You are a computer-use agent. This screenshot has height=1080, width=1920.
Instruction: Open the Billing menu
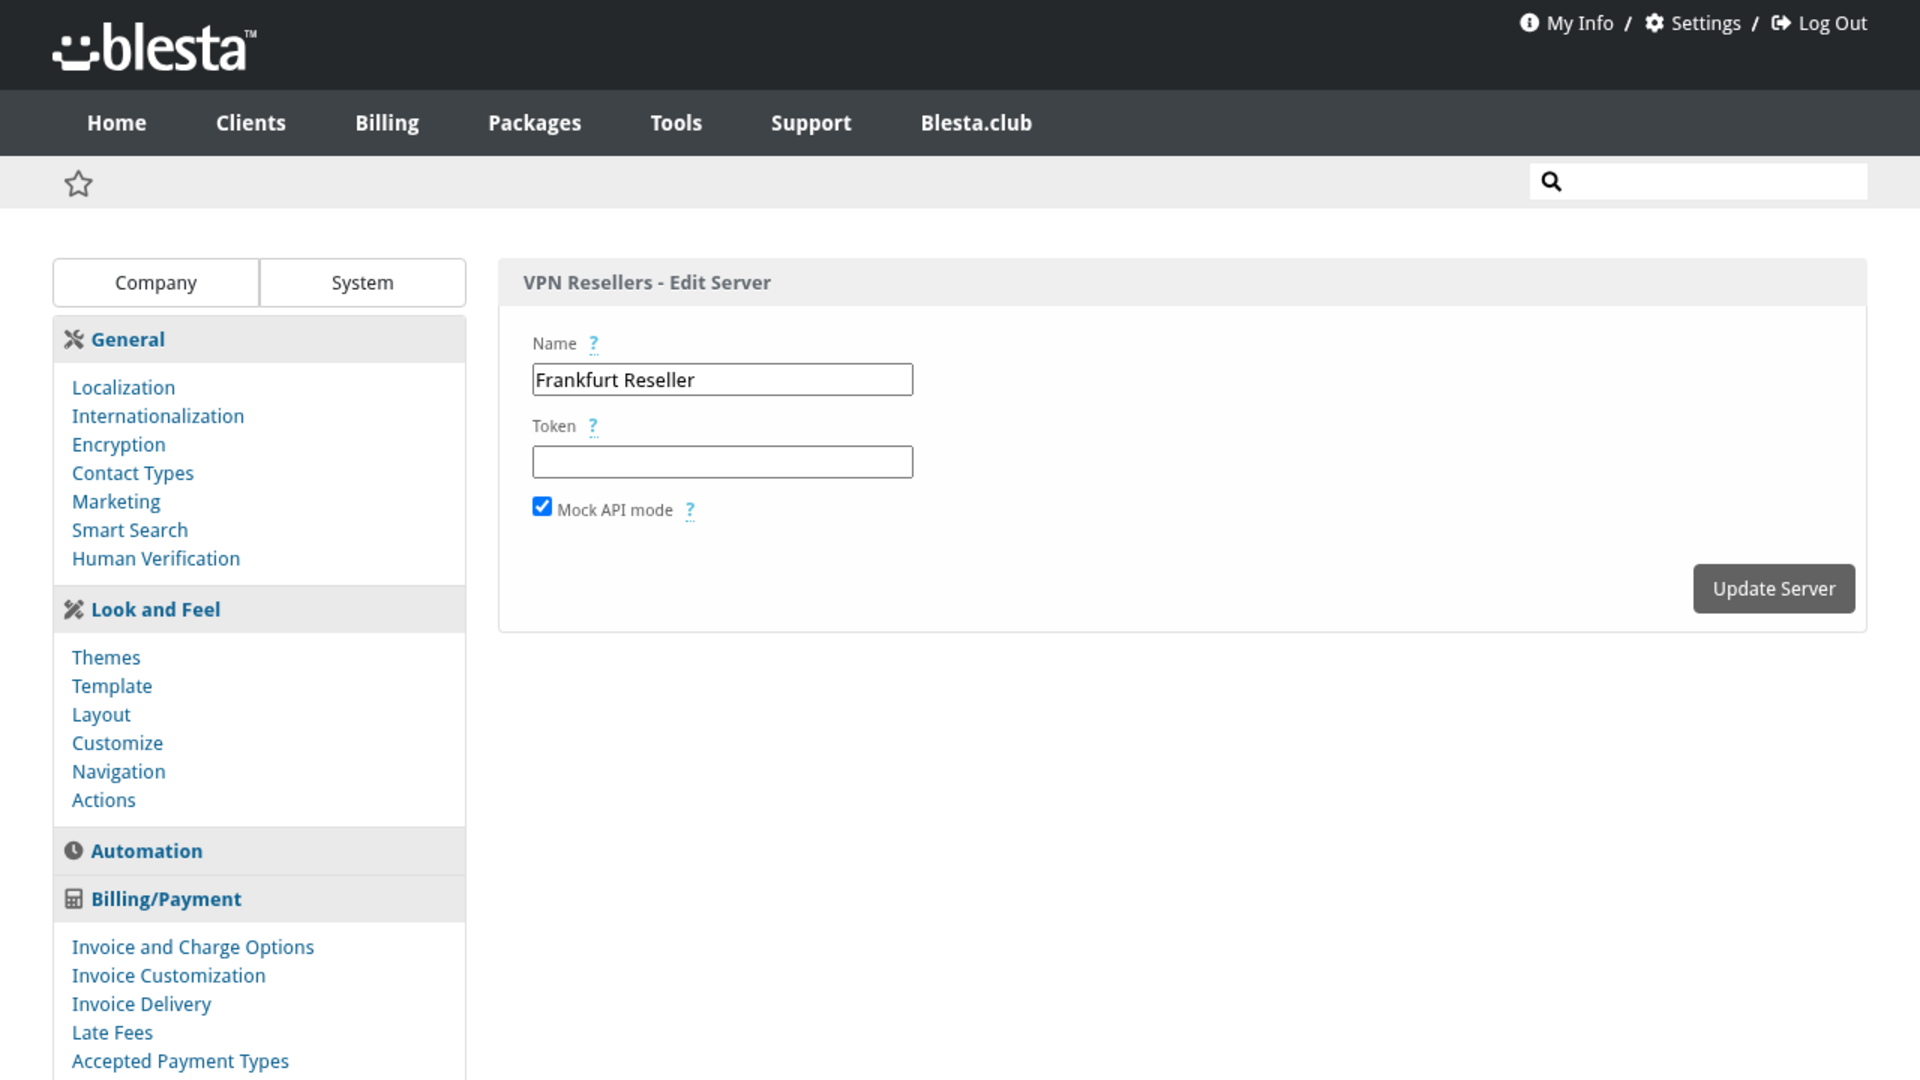387,123
